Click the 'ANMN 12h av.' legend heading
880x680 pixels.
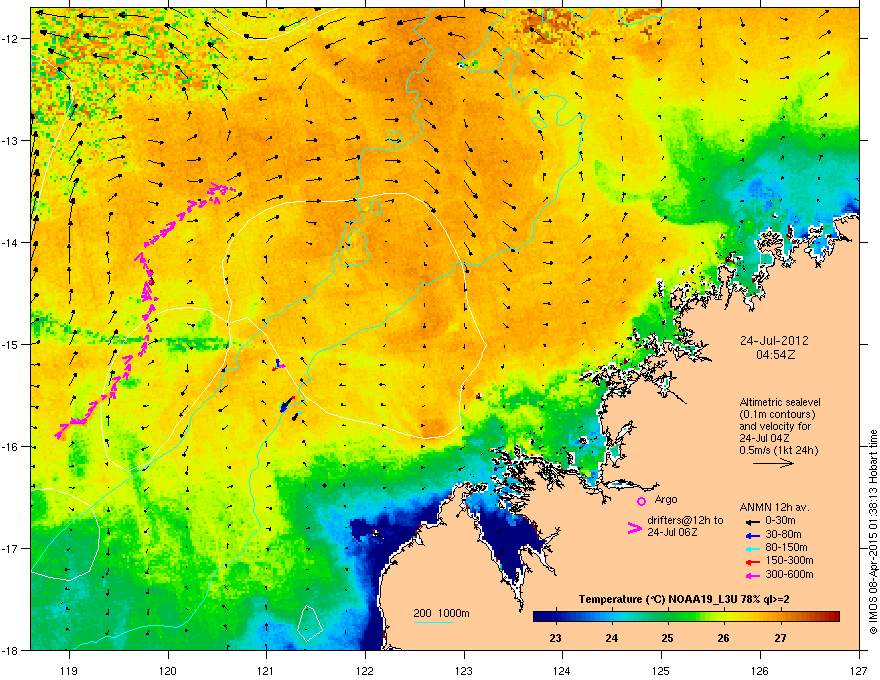(x=774, y=508)
